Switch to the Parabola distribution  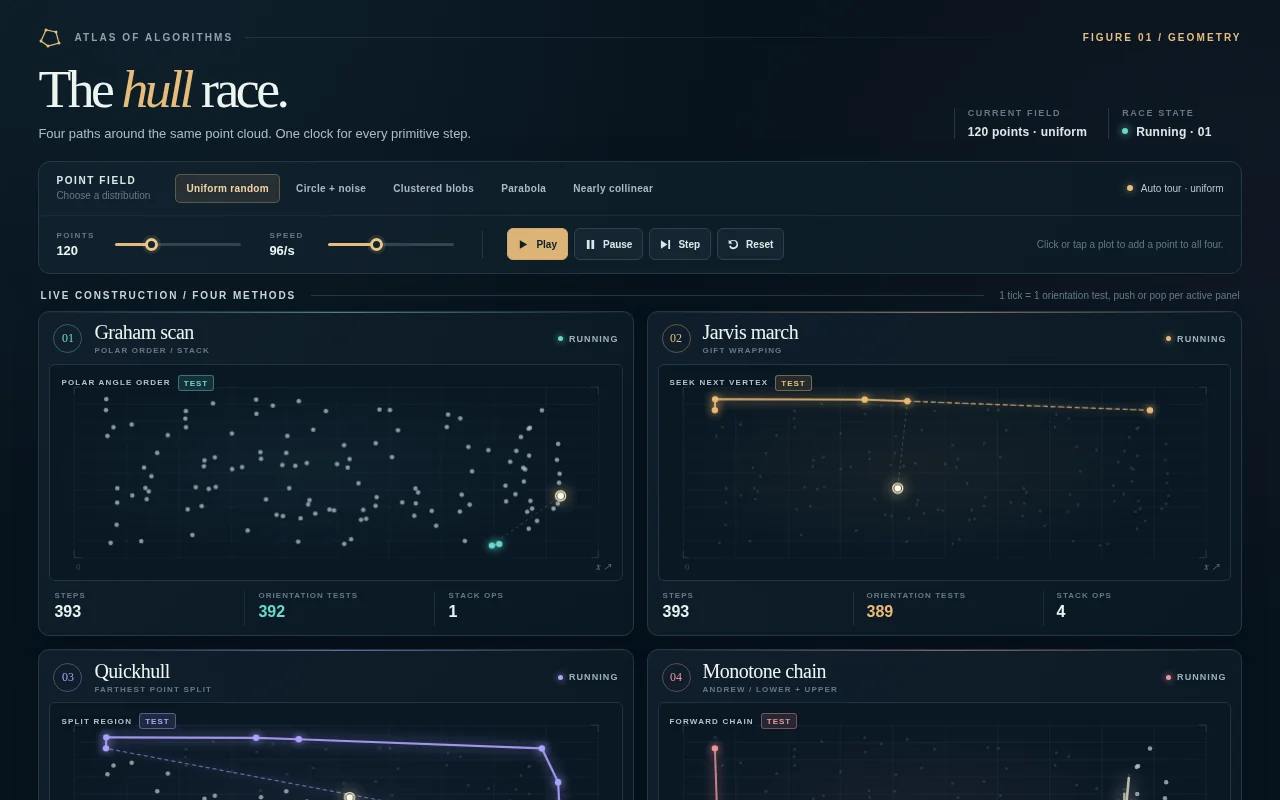coord(523,188)
